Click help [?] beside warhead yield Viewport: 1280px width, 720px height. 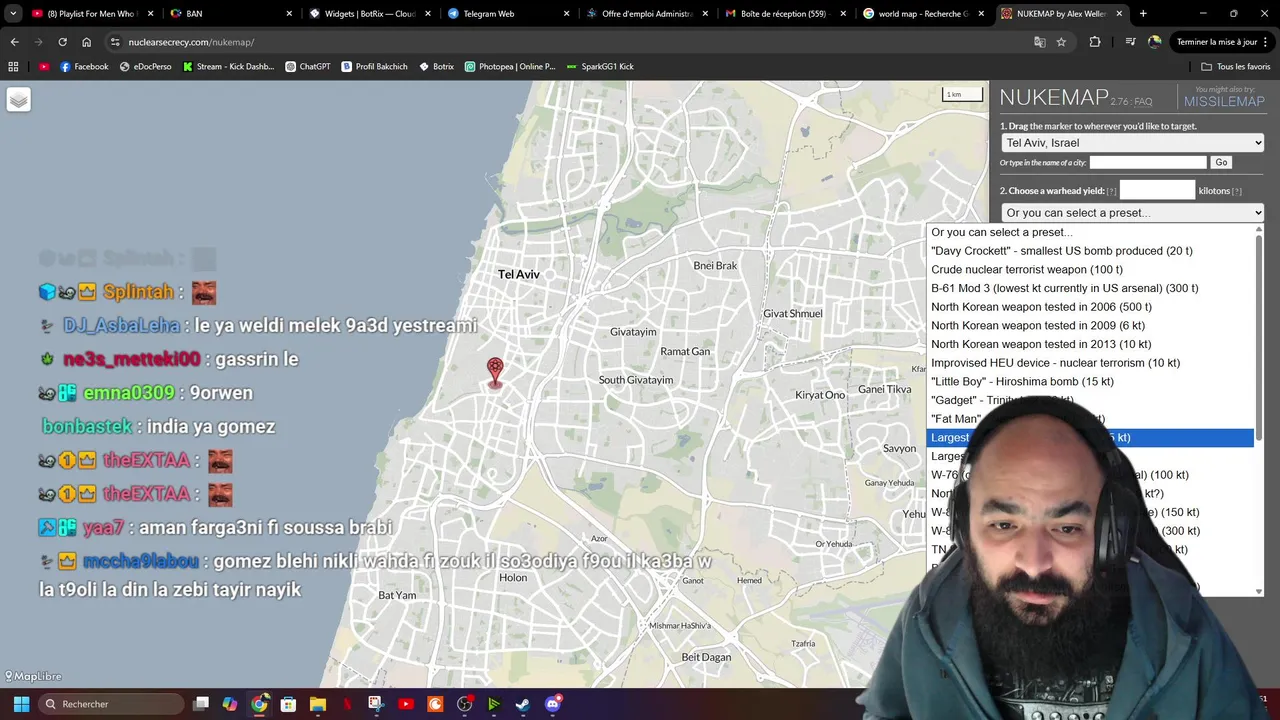(1111, 191)
